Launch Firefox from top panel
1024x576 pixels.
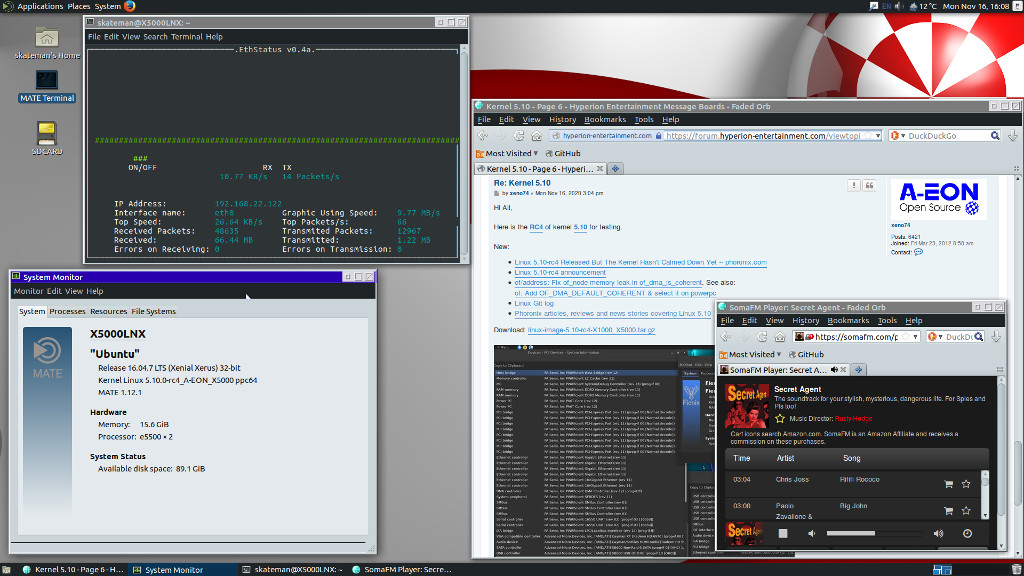(130, 6)
